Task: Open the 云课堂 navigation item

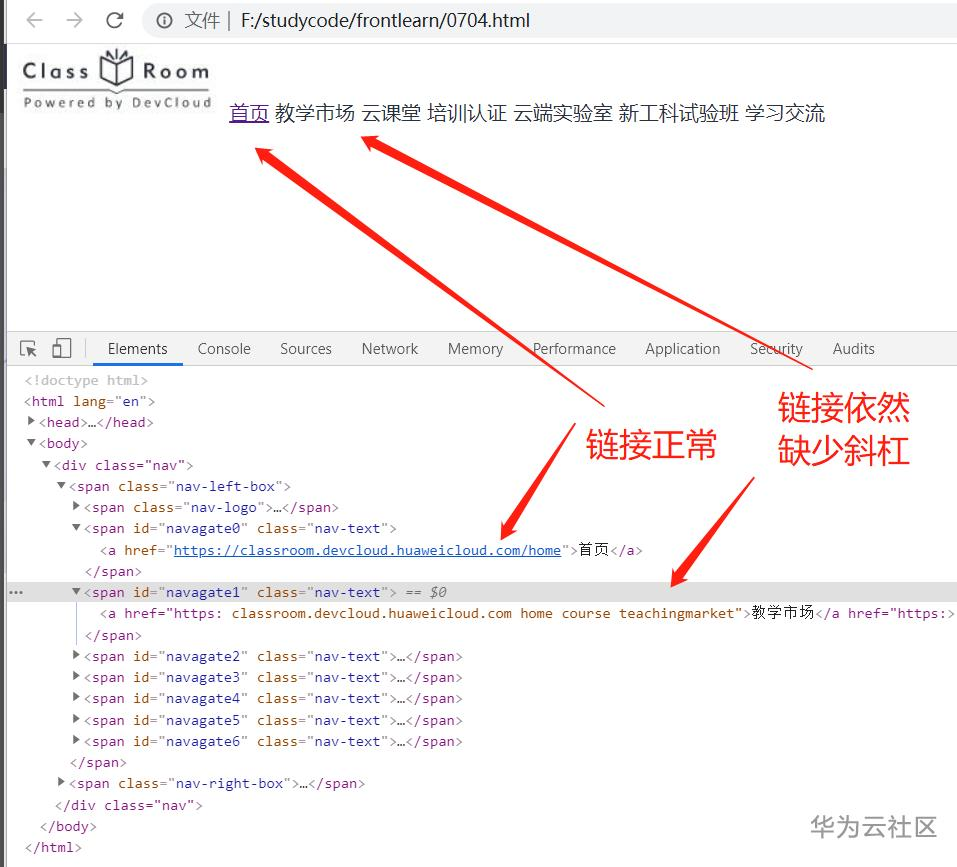Action: tap(391, 113)
